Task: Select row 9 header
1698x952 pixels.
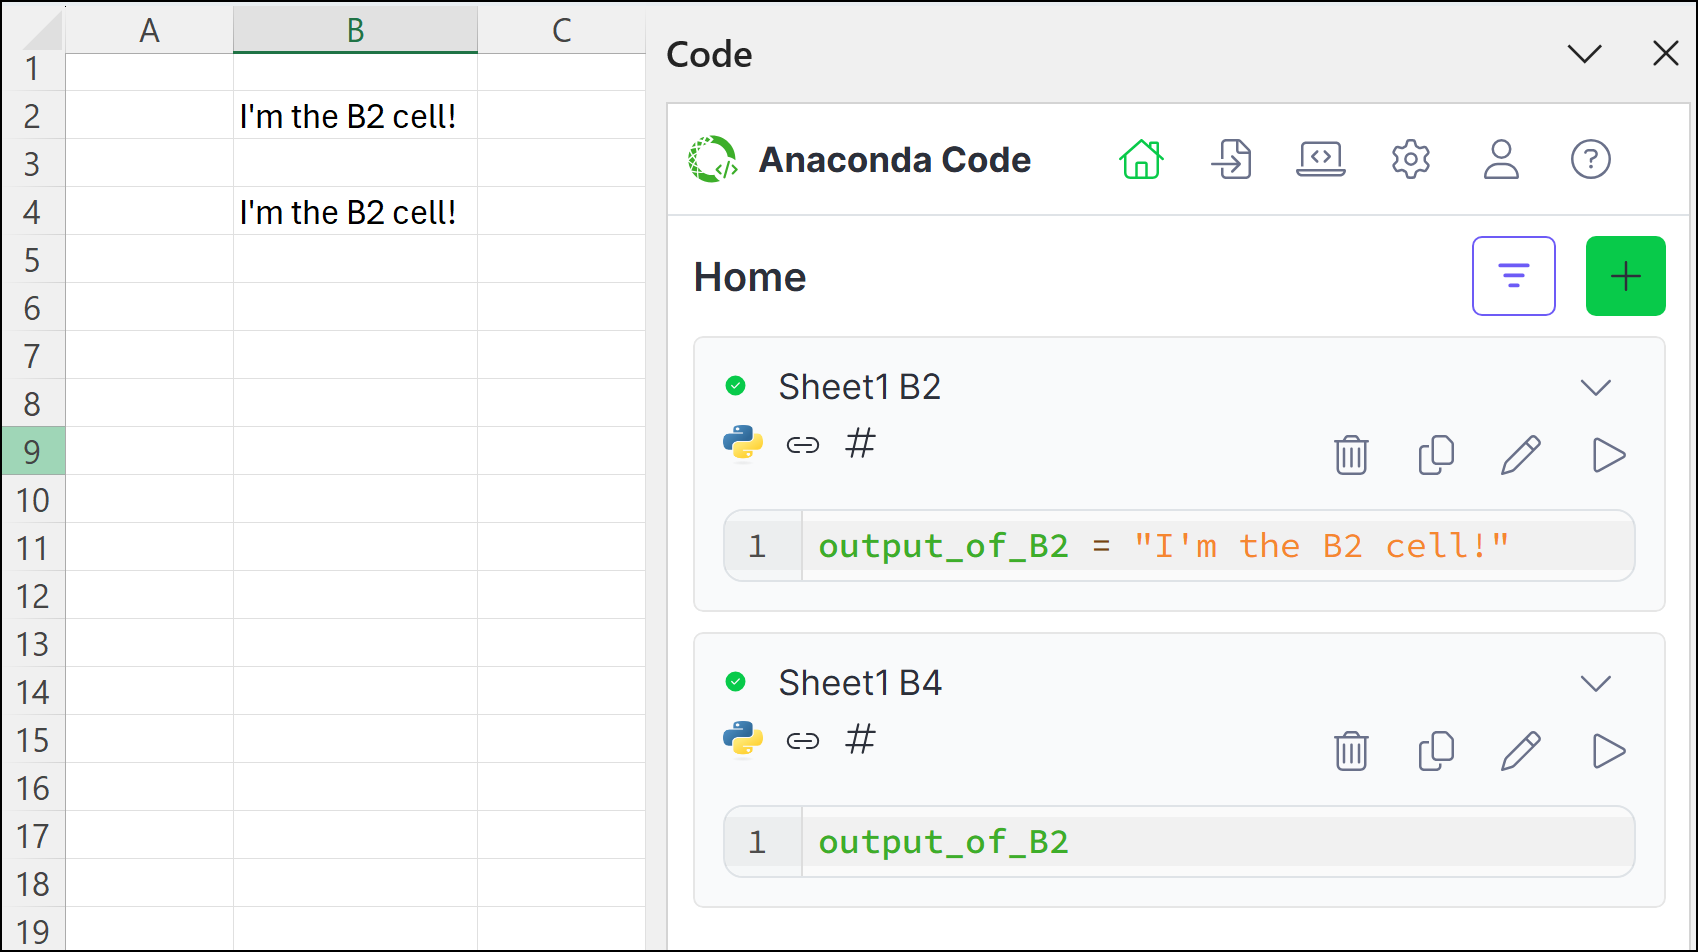Action: tap(33, 451)
